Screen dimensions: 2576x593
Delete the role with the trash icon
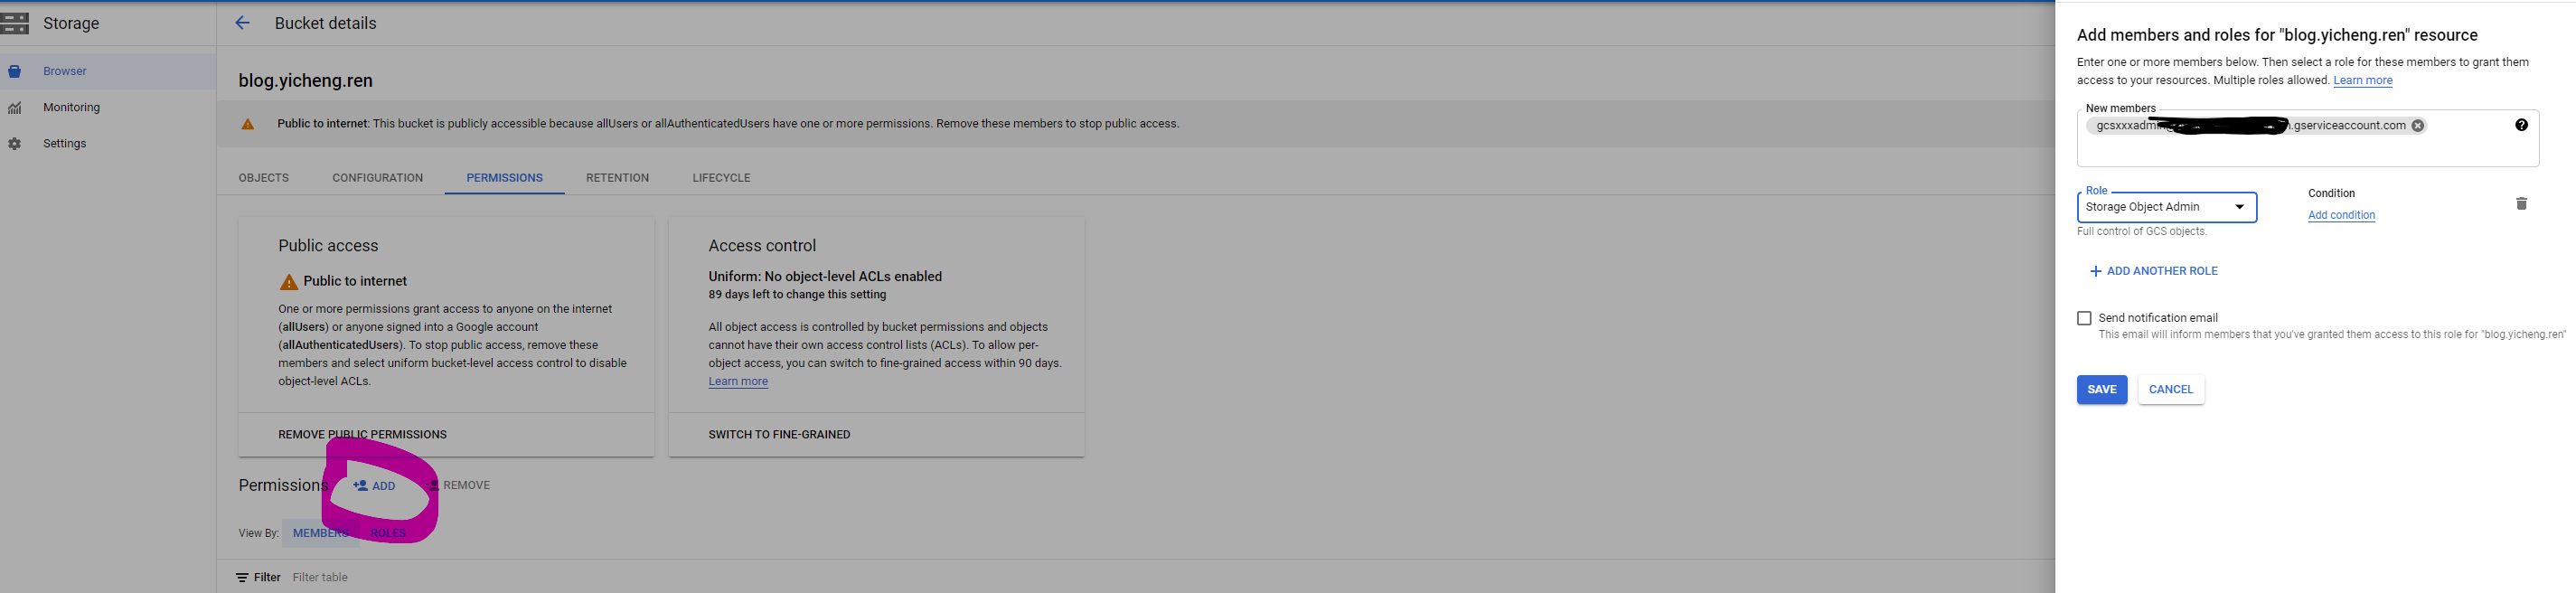[2521, 204]
